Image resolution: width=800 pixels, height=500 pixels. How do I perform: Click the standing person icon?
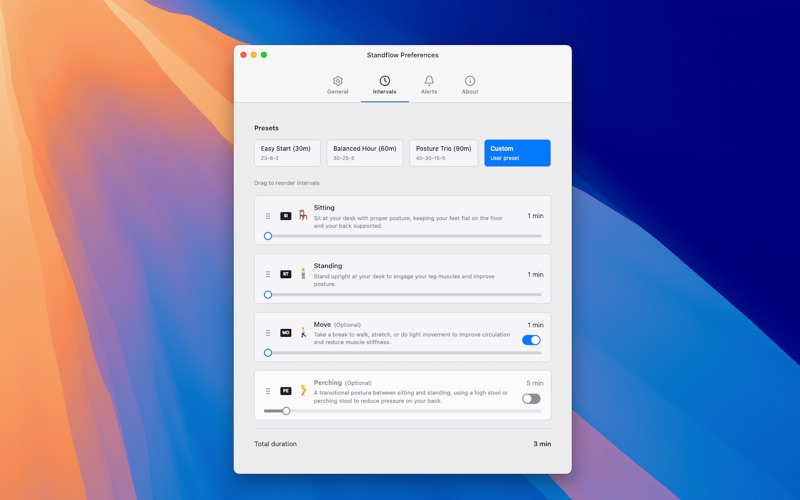pyautogui.click(x=303, y=273)
